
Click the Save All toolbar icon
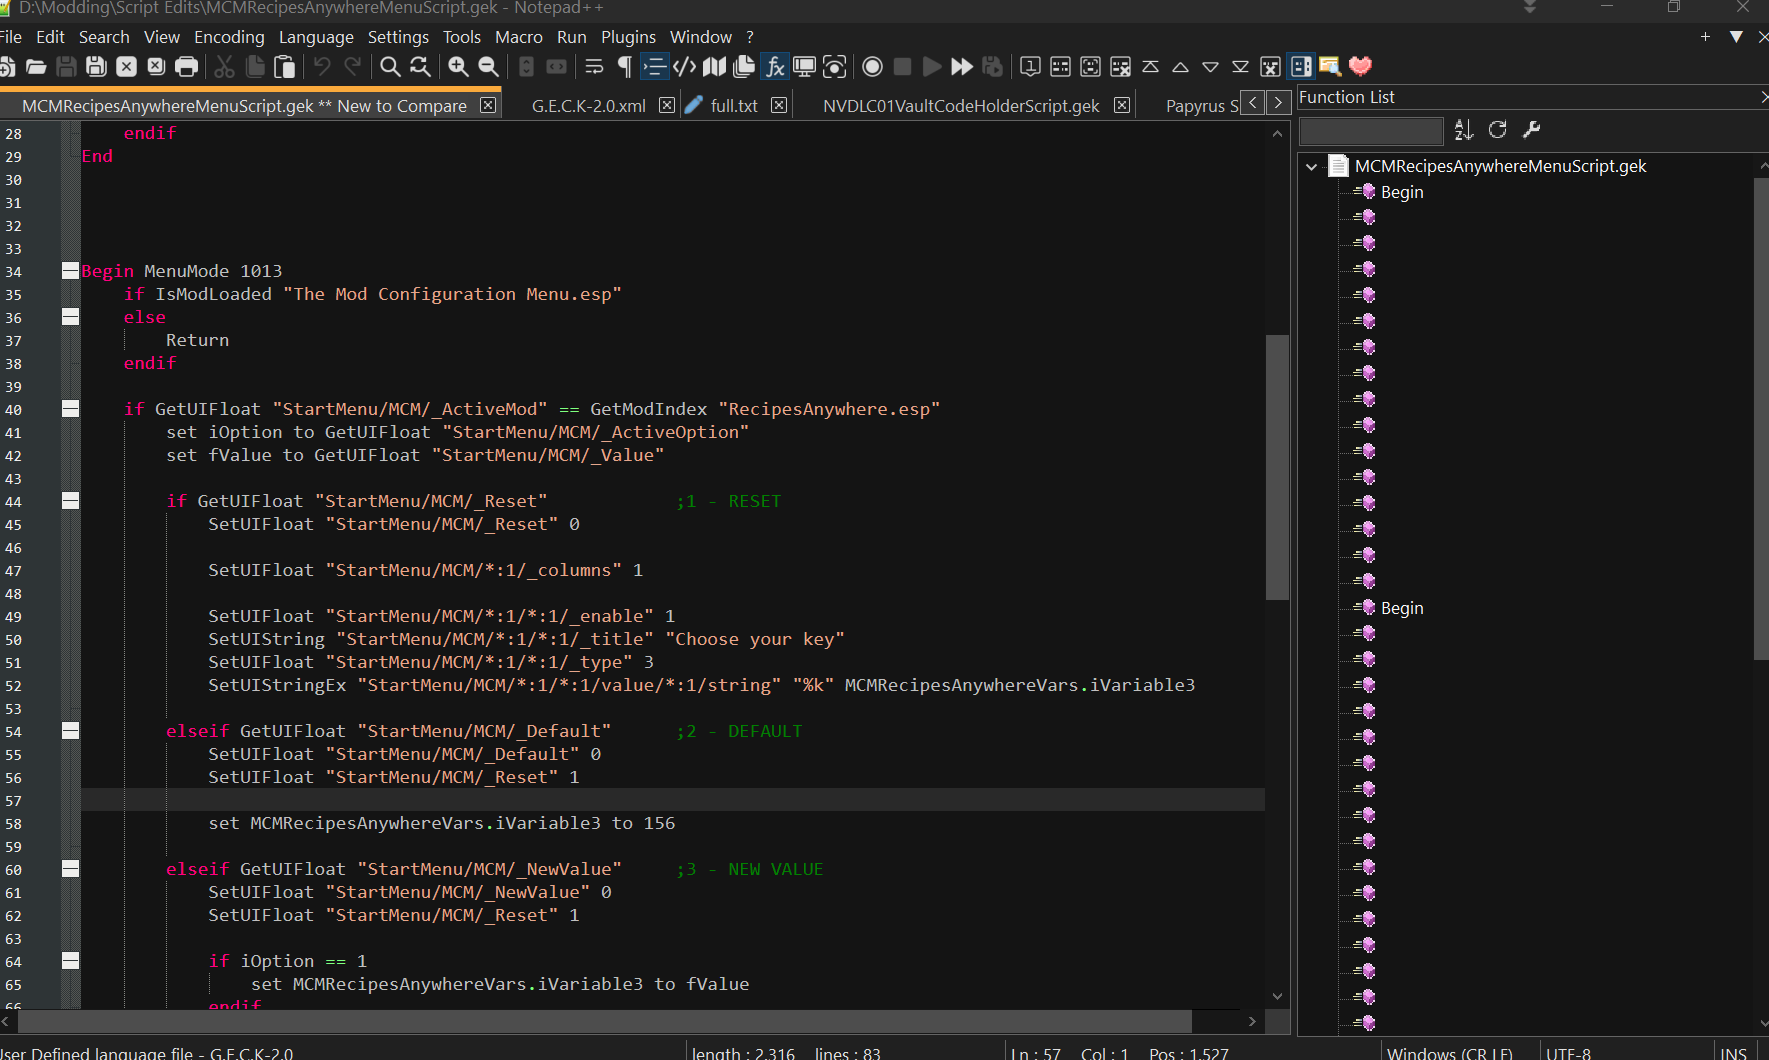(96, 67)
